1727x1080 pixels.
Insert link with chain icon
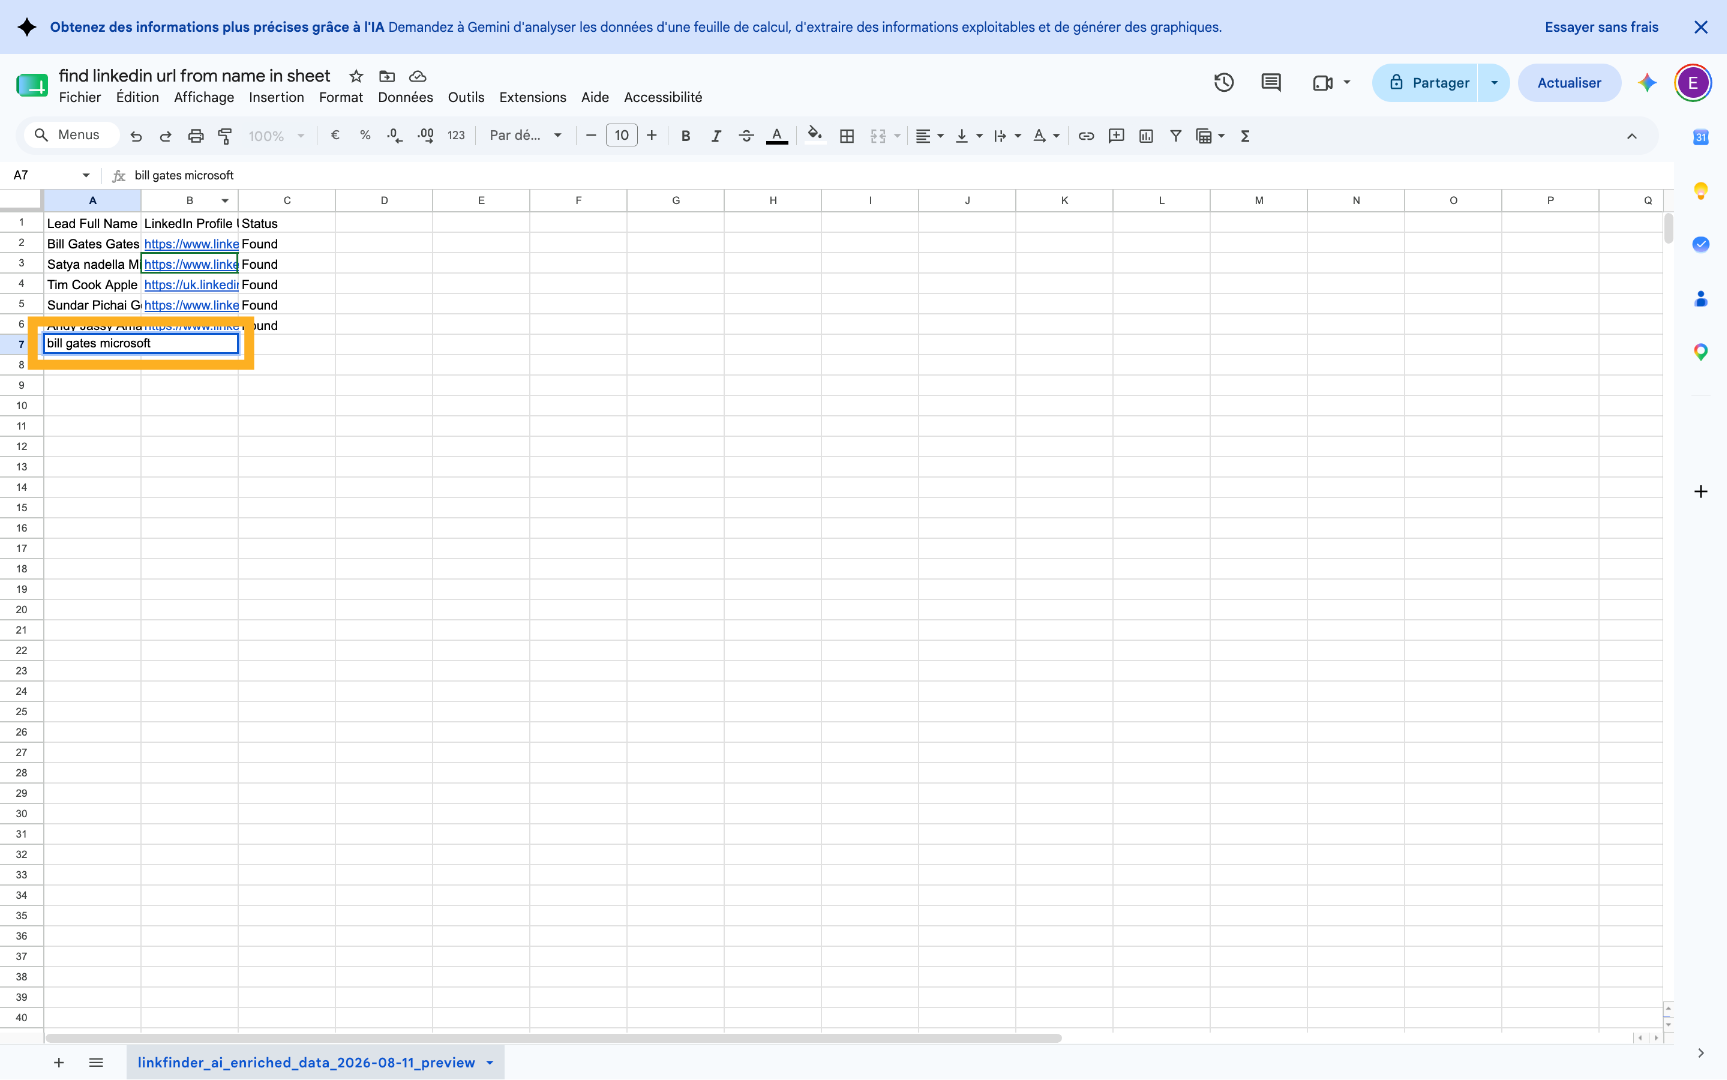(x=1086, y=136)
